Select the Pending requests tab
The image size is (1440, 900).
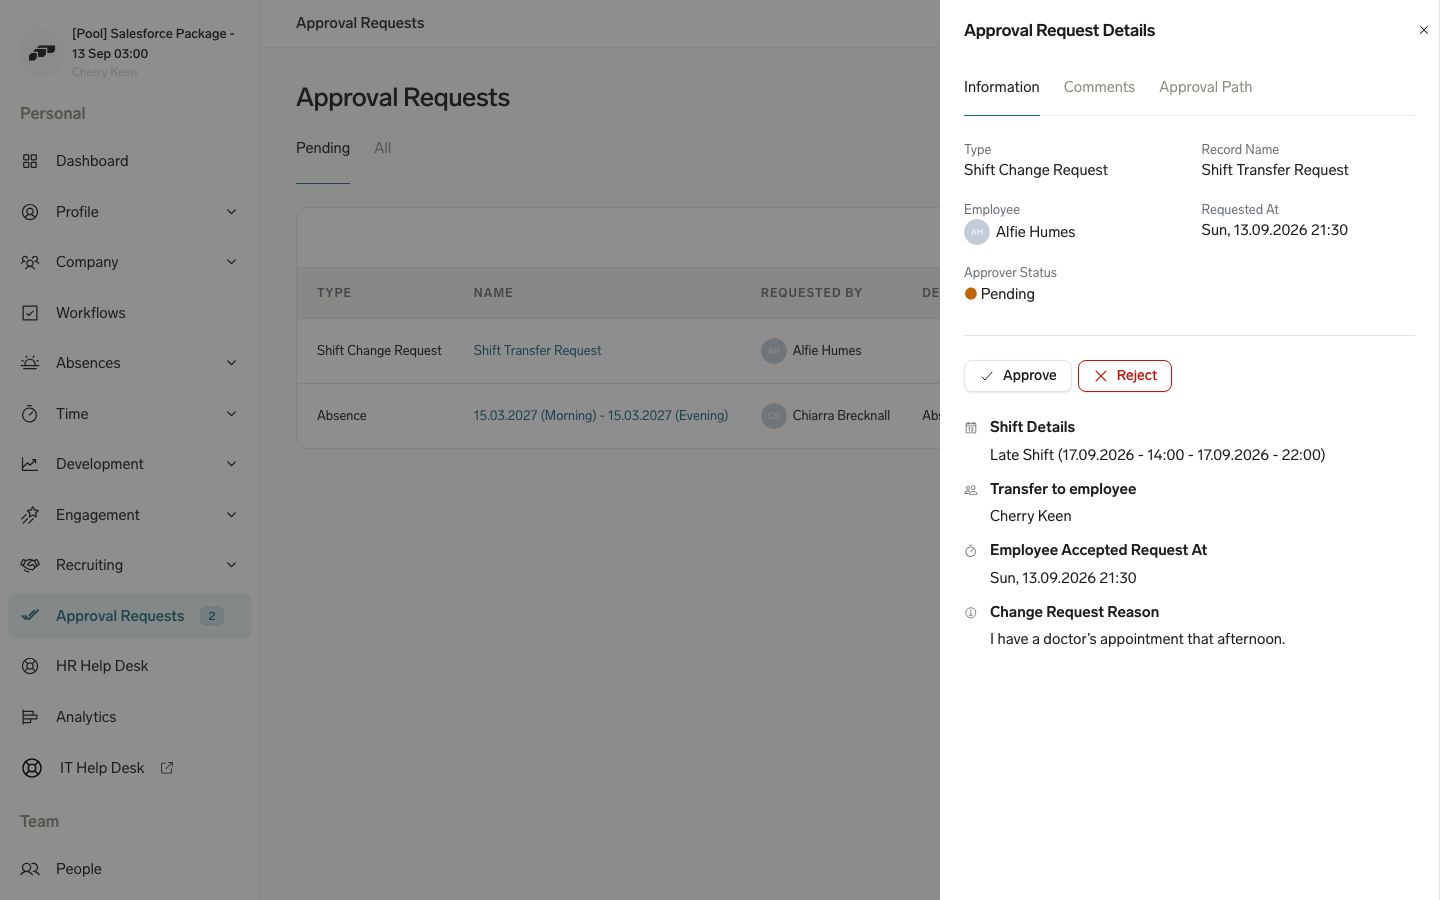coord(323,148)
